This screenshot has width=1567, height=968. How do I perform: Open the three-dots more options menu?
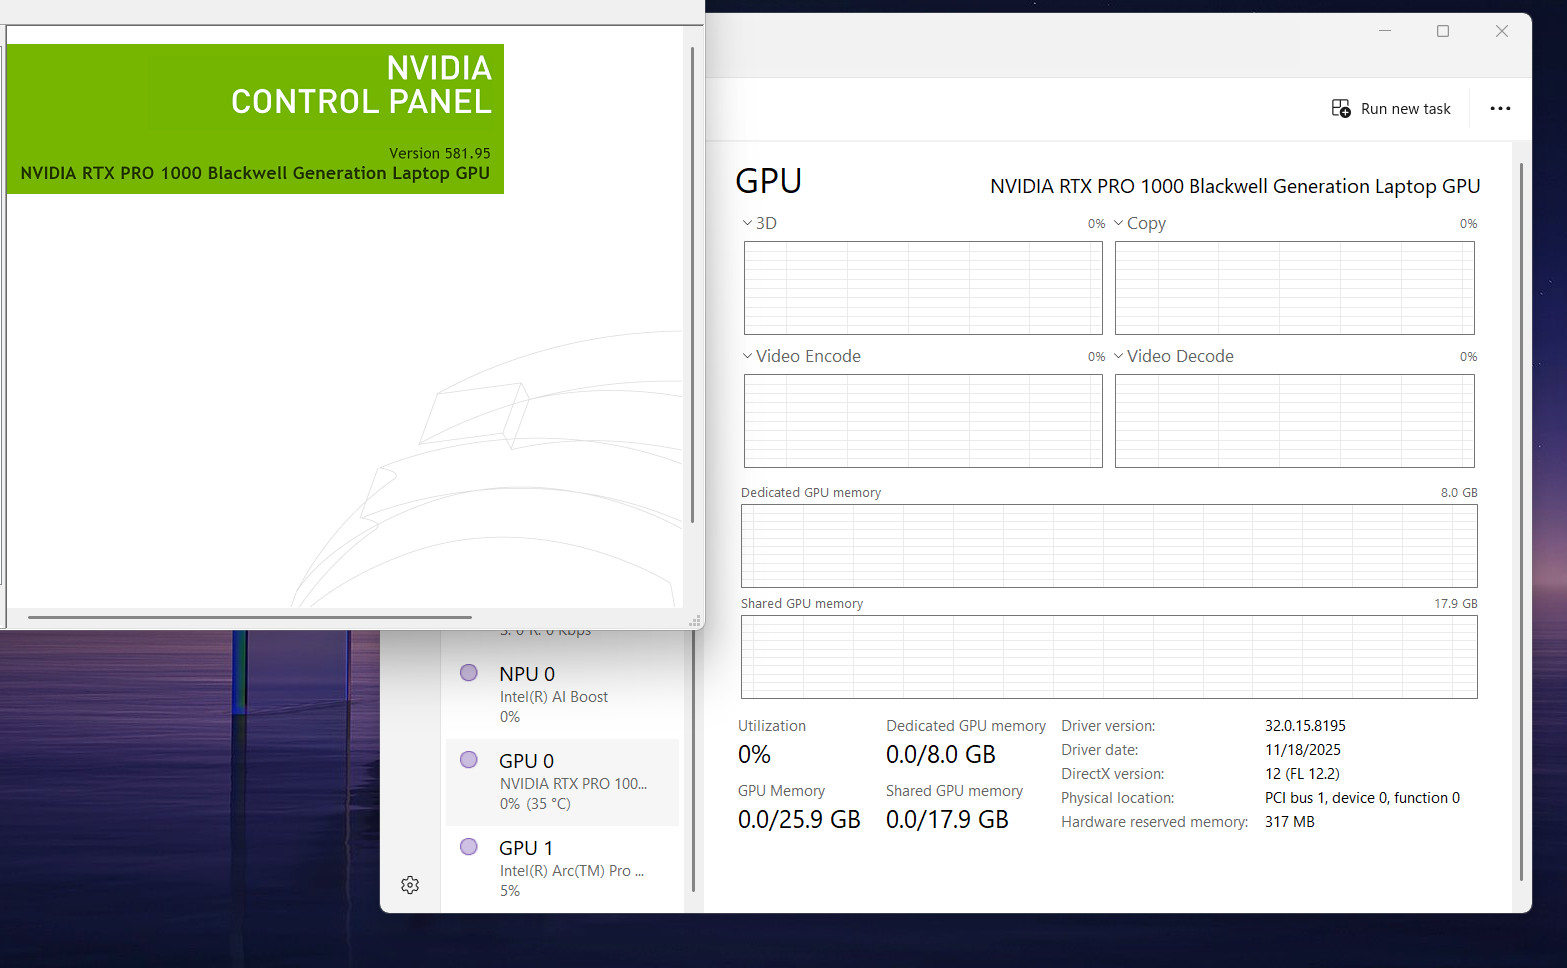tap(1500, 108)
